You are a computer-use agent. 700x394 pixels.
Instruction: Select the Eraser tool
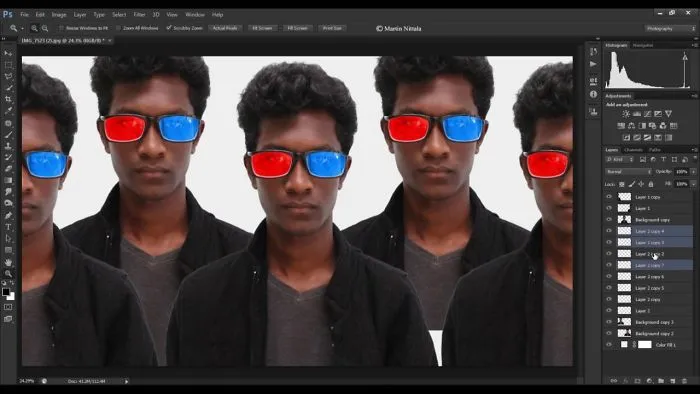(8, 169)
